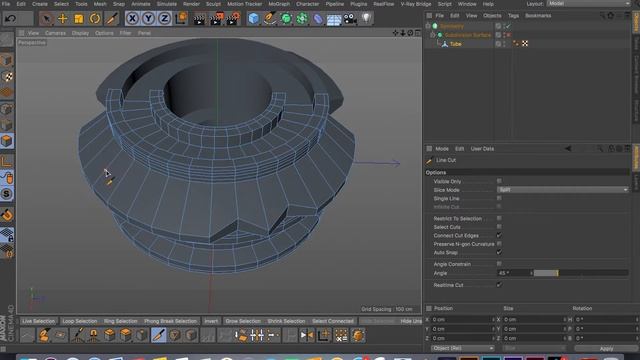Click the Apply button

click(606, 349)
